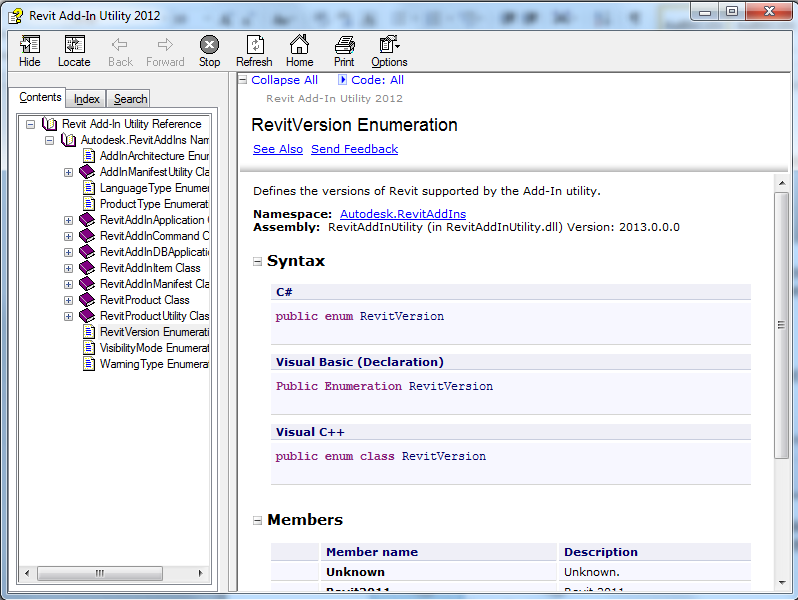798x600 pixels.
Task: Click RevitProduct Class book icon
Action: click(x=87, y=300)
